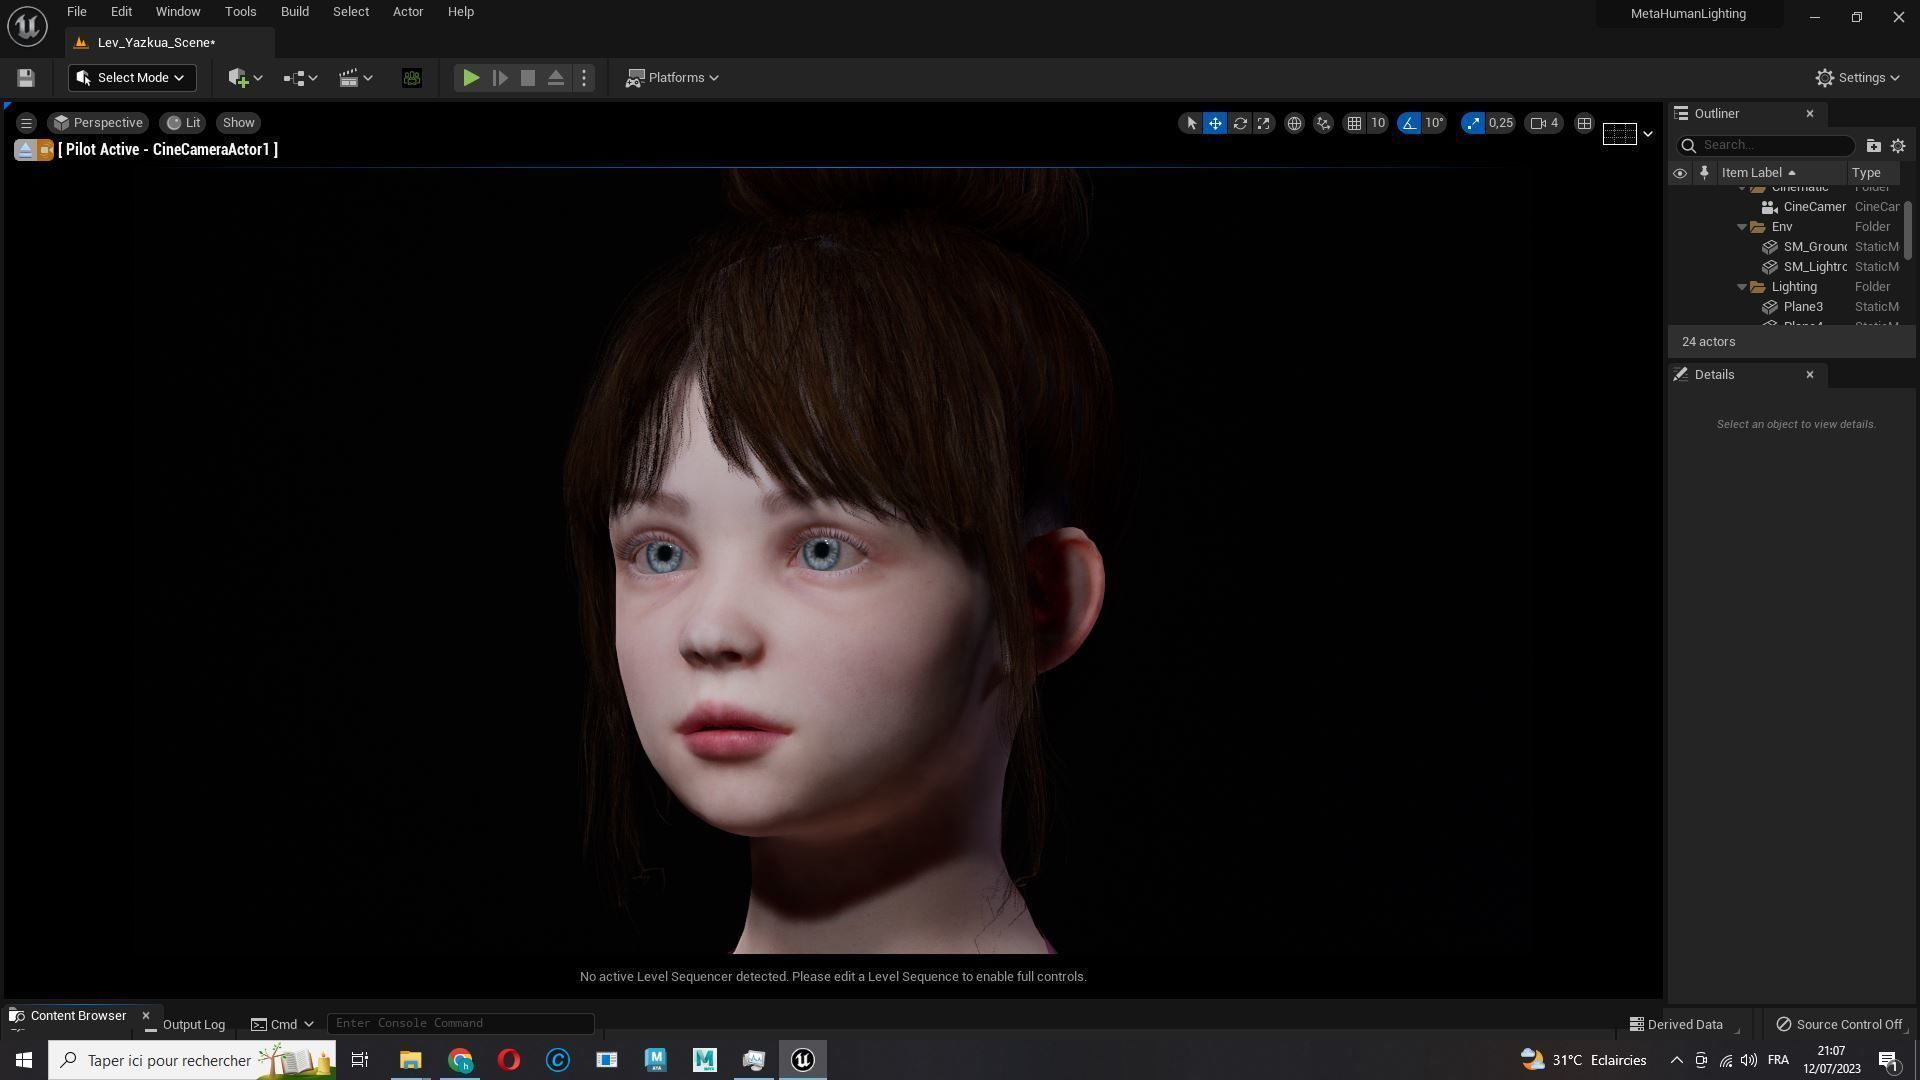The width and height of the screenshot is (1920, 1080).
Task: Click the Outliner search field
Action: pyautogui.click(x=1765, y=146)
